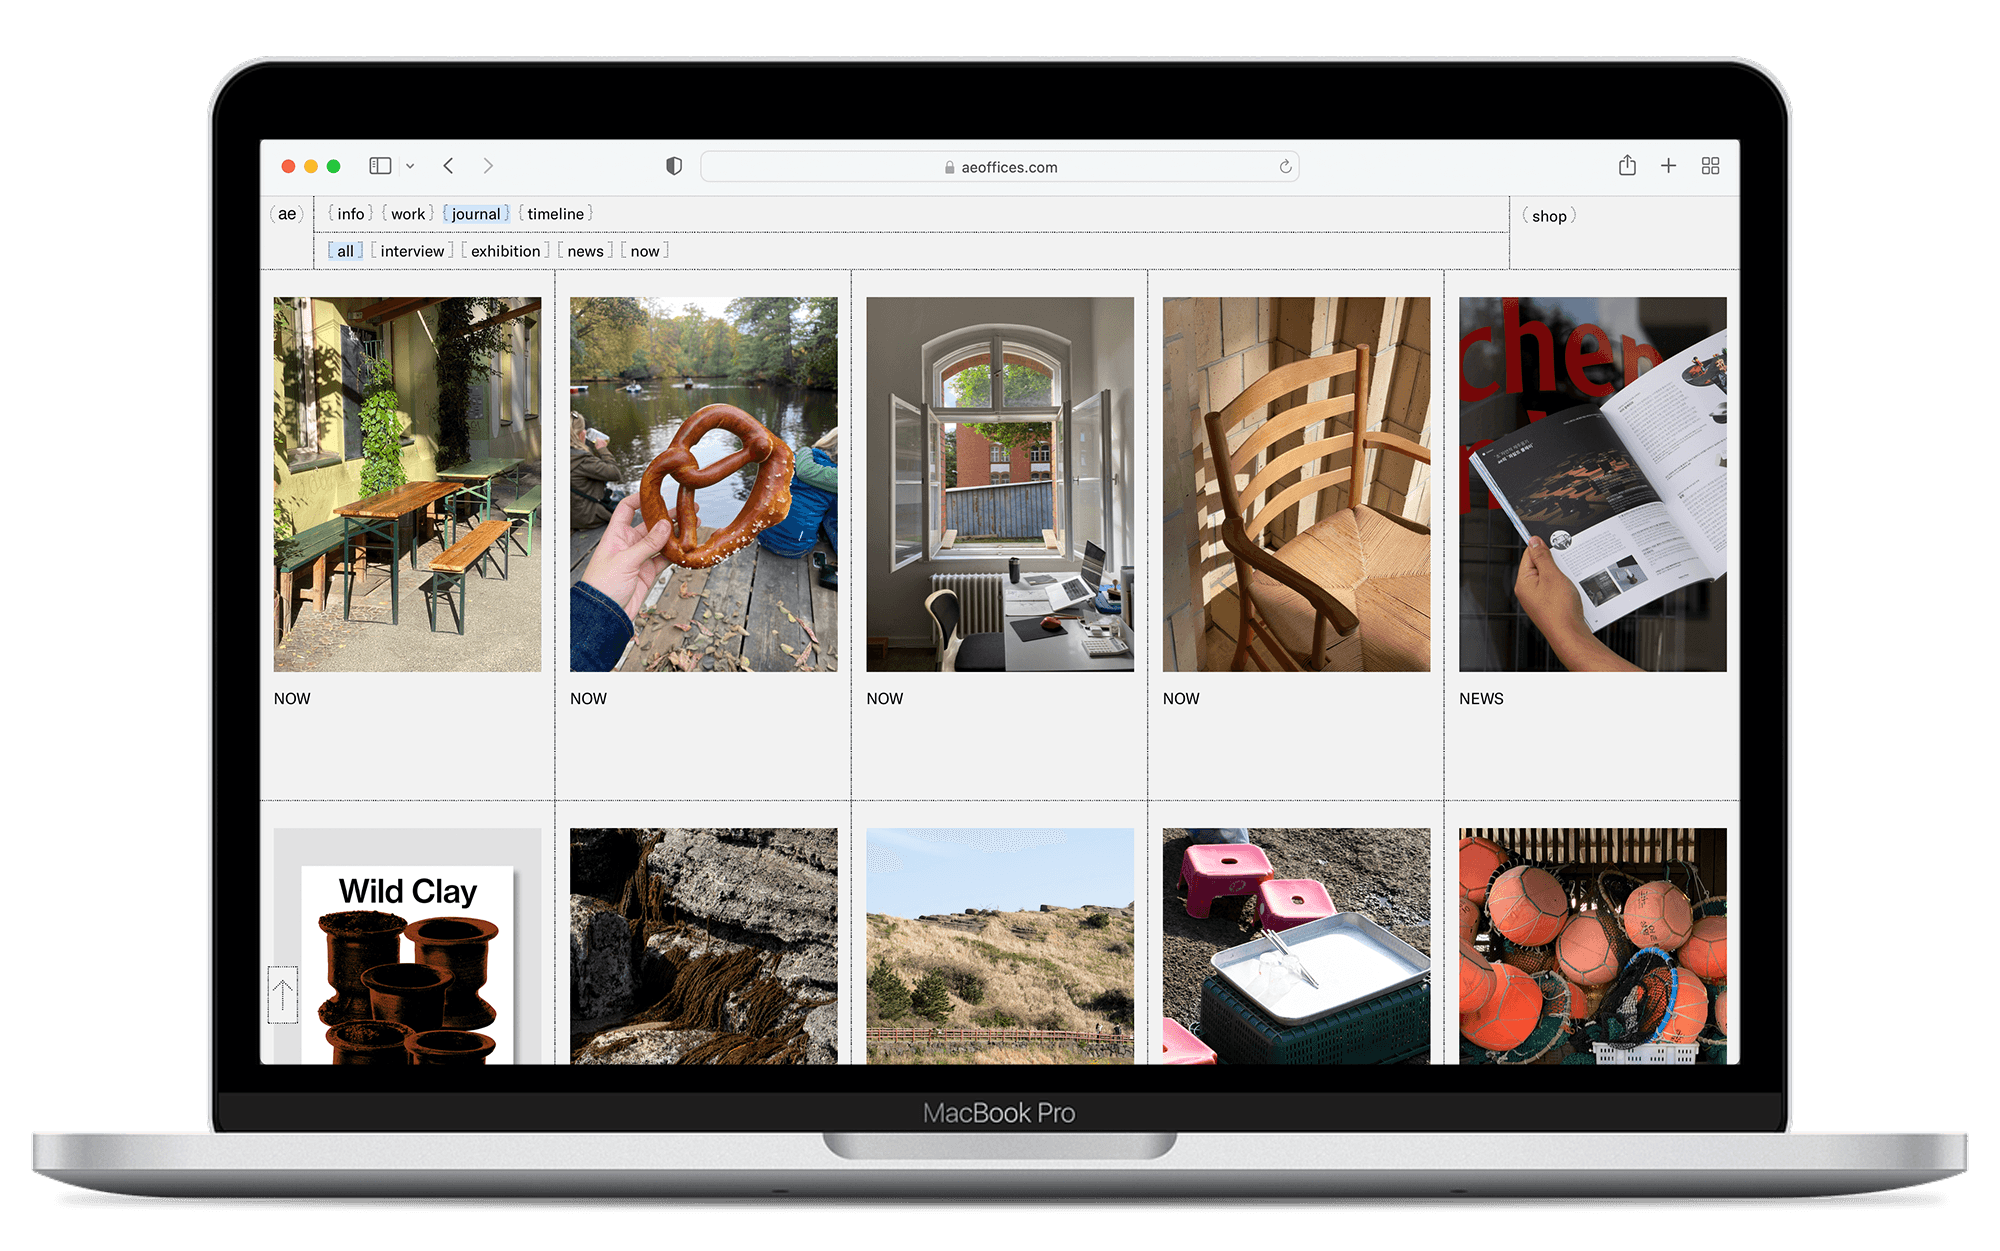Toggle the Safari sidebar icon
The height and width of the screenshot is (1251, 2000).
pos(380,166)
